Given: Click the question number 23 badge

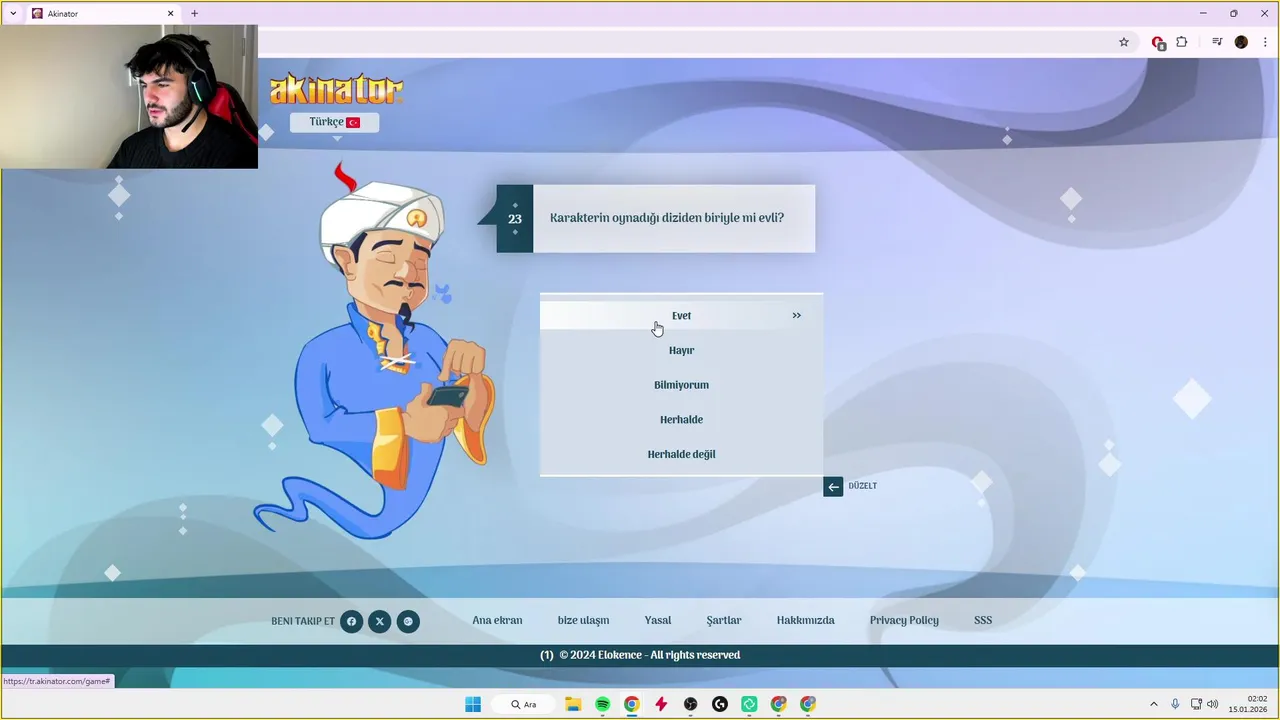Looking at the screenshot, I should click(514, 218).
